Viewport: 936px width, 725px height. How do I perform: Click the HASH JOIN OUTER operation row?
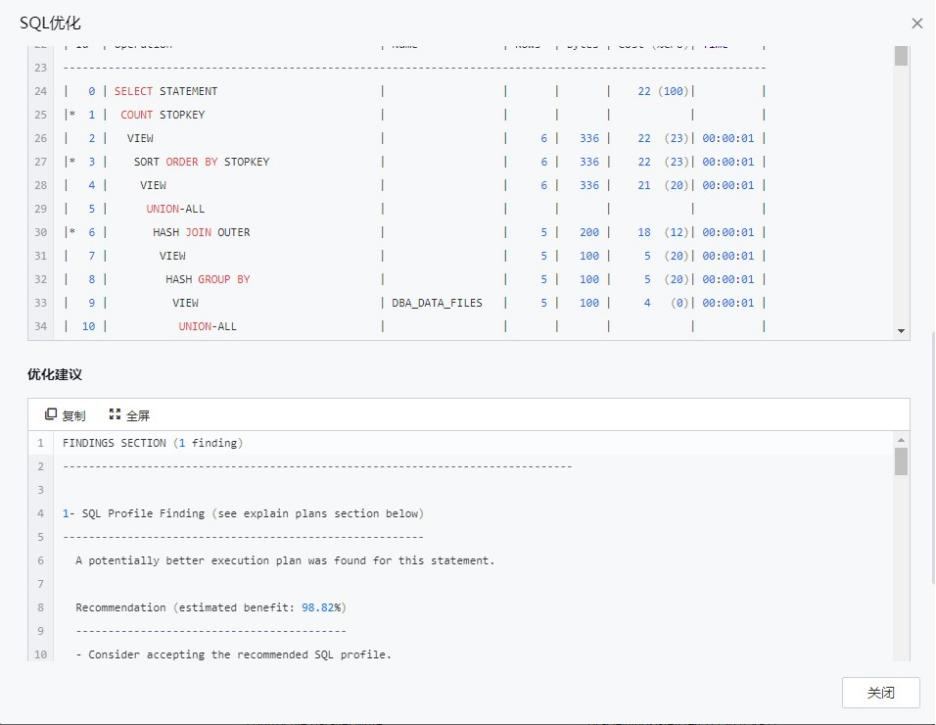click(201, 232)
